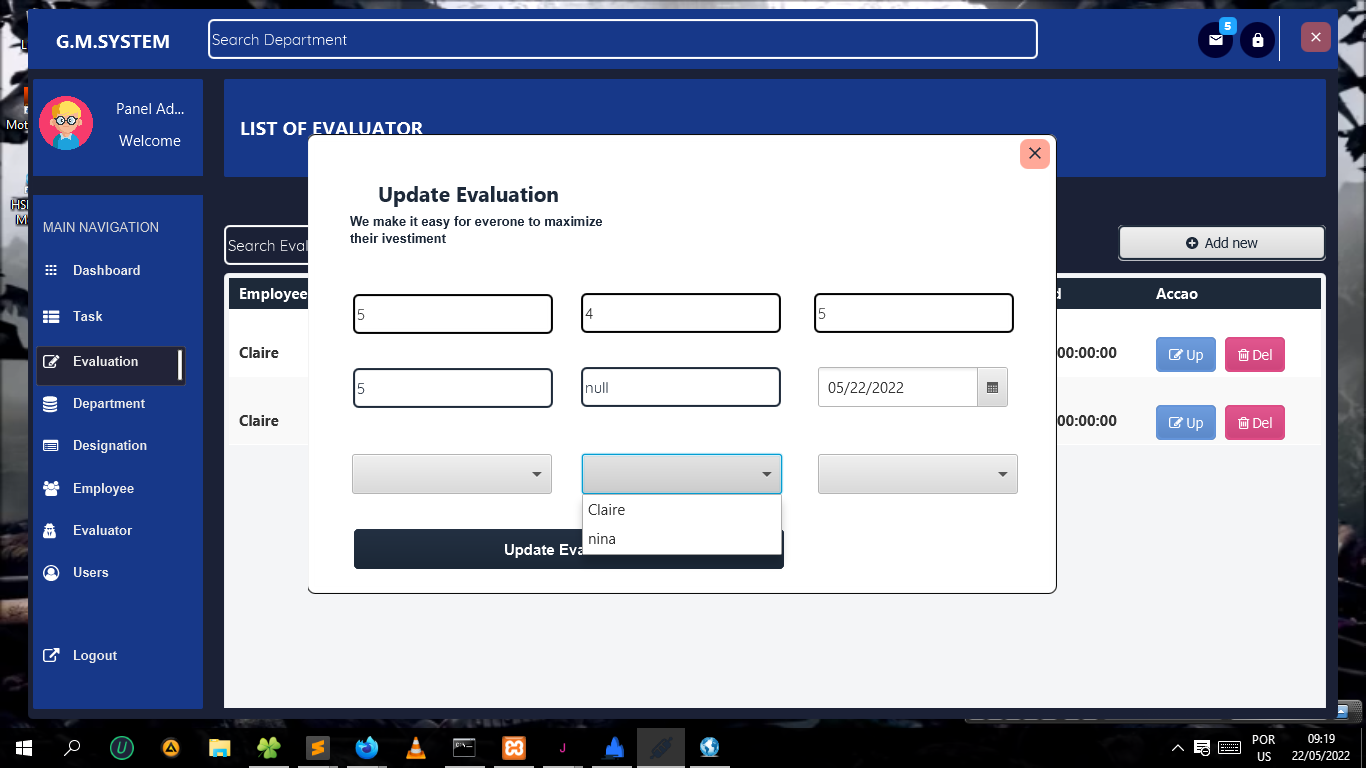Open the mail notifications icon with badge 5
The width and height of the screenshot is (1366, 768).
1215,40
